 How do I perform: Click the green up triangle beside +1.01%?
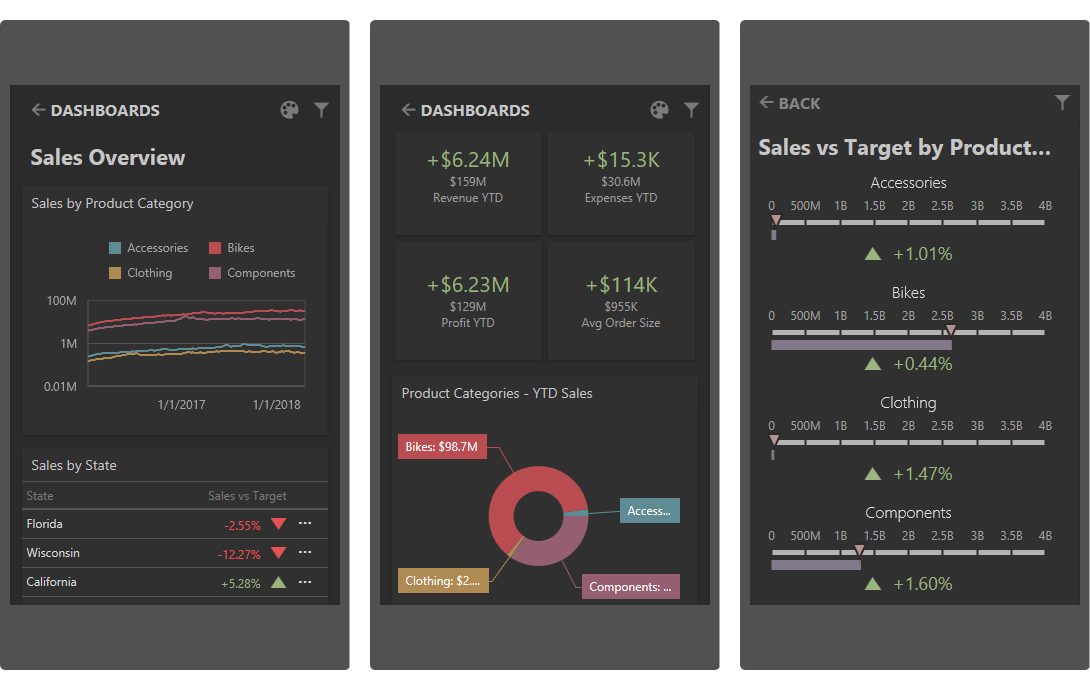tap(873, 254)
